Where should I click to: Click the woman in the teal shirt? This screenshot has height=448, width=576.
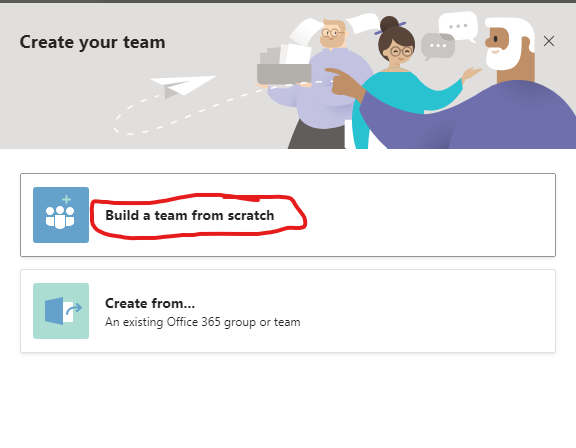coord(399,83)
